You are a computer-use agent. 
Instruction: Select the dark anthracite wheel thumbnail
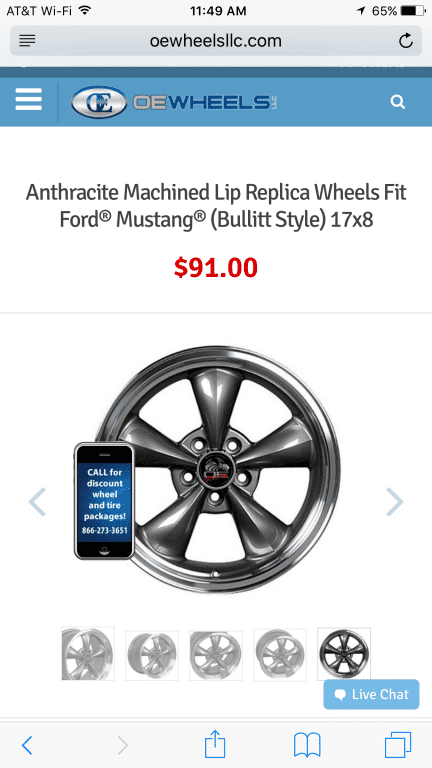click(344, 654)
